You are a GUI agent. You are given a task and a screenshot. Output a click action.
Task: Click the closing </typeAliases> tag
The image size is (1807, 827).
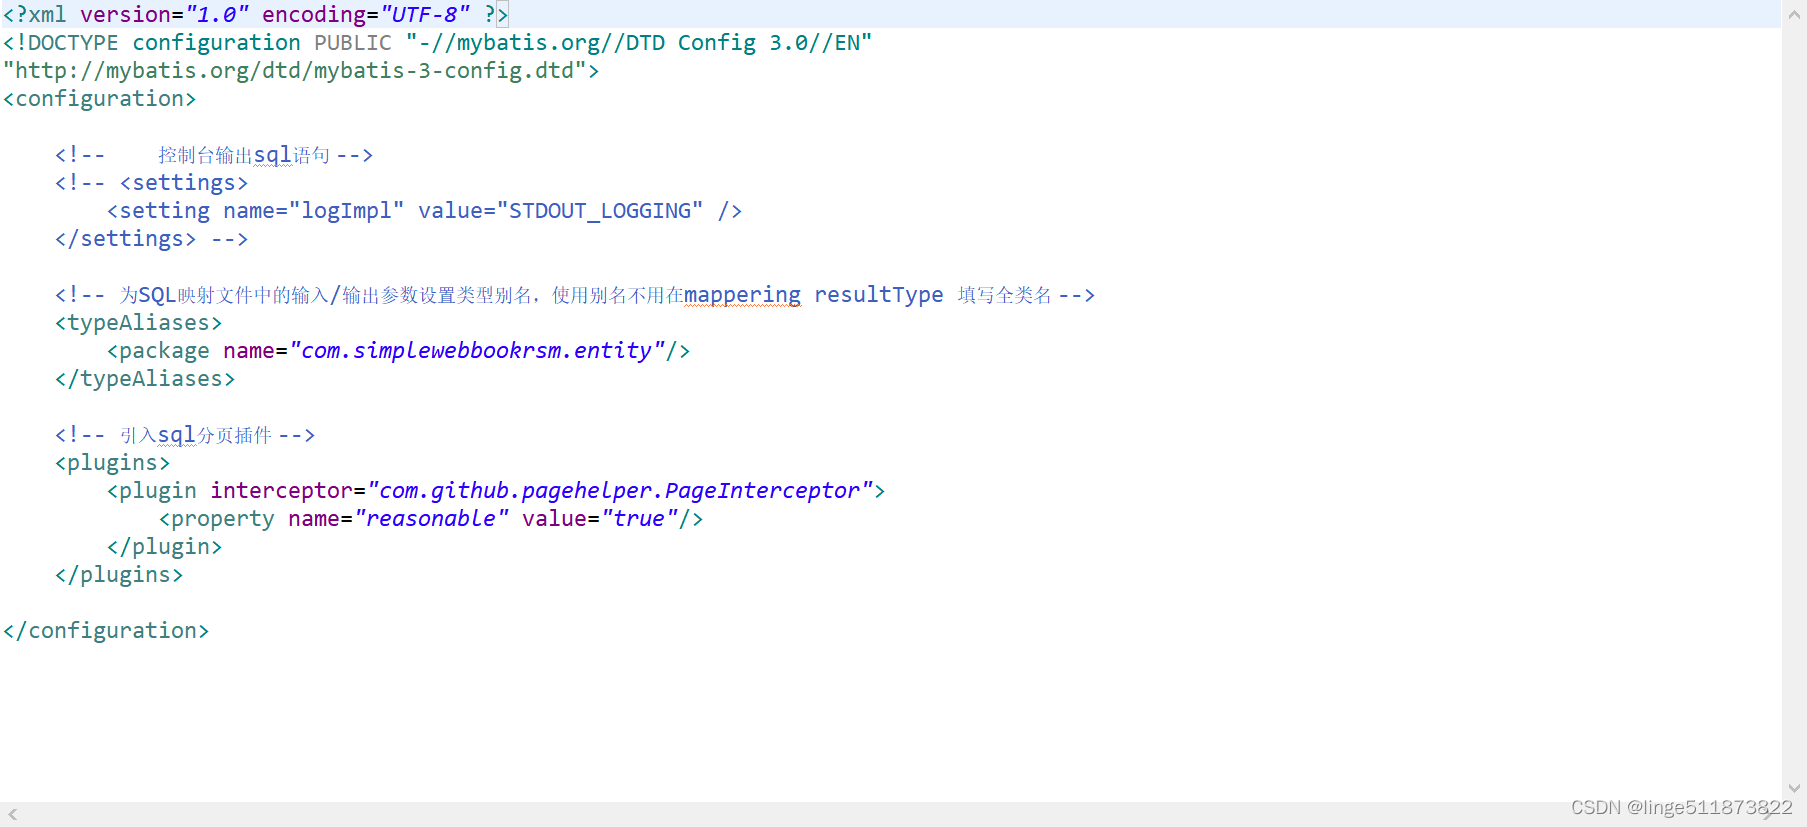145,379
